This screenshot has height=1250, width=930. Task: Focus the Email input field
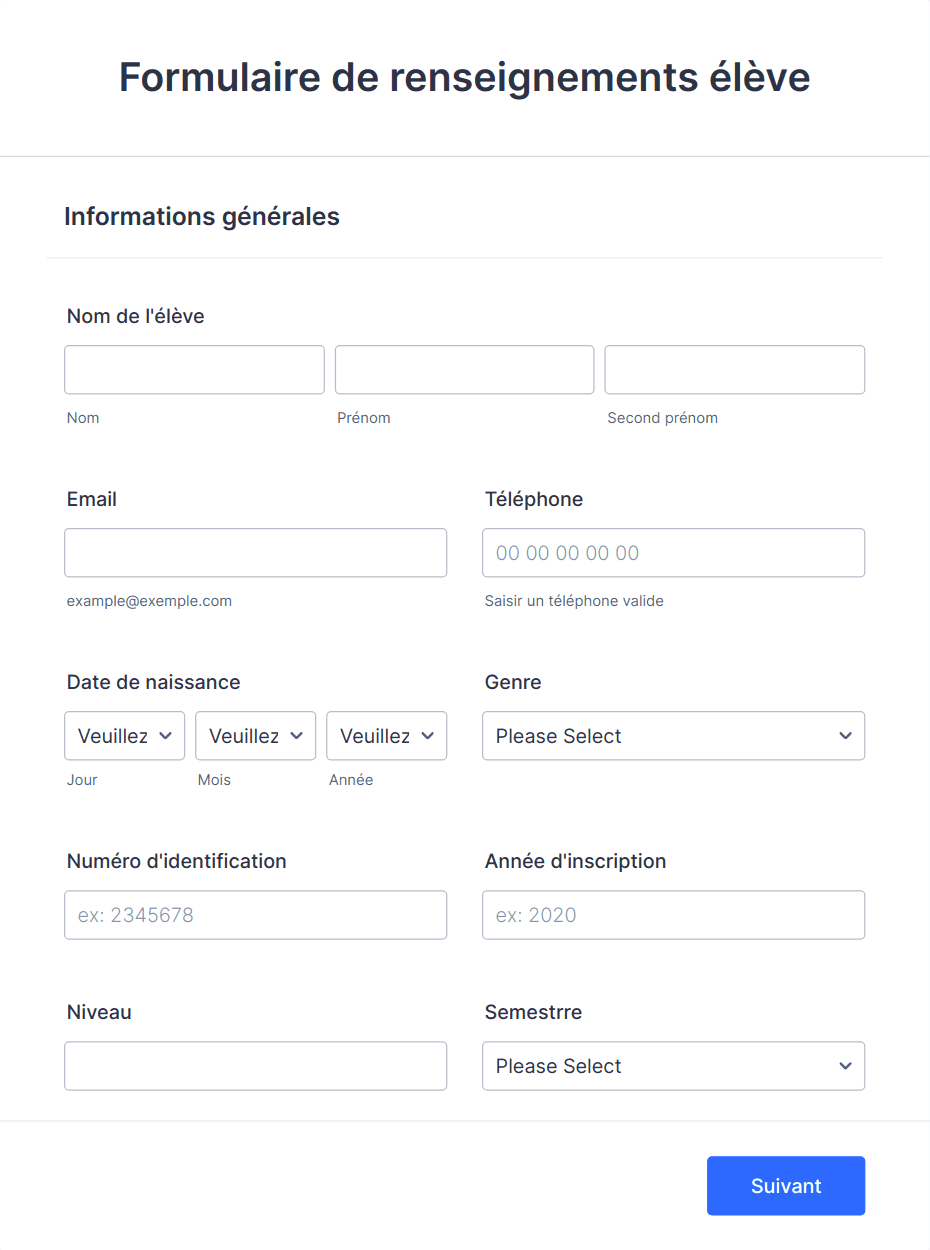[255, 552]
